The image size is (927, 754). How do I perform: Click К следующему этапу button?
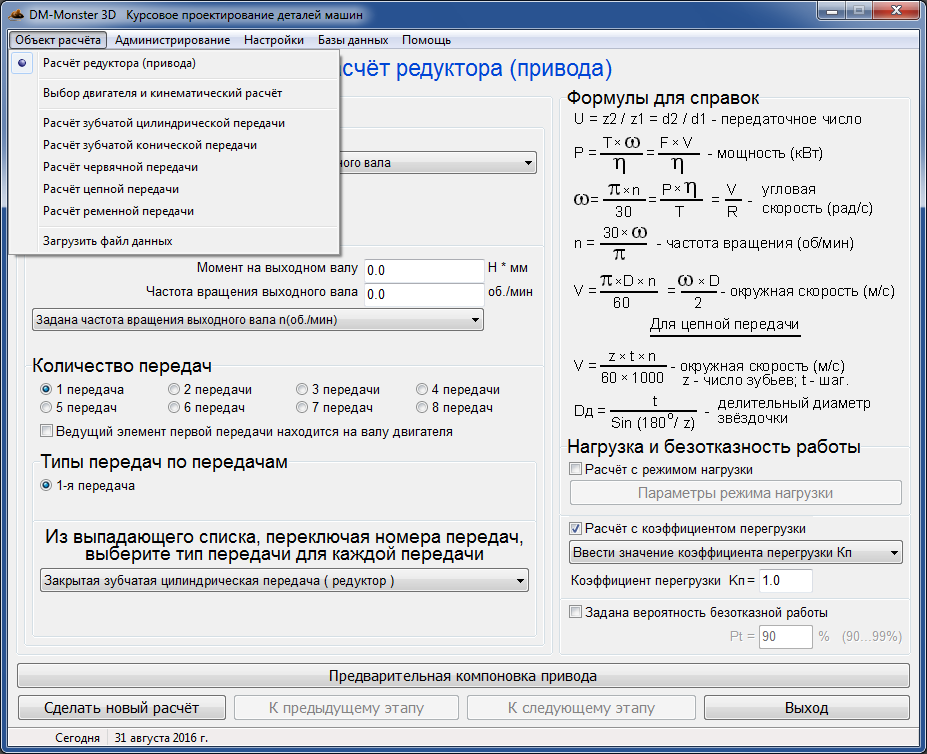(581, 707)
